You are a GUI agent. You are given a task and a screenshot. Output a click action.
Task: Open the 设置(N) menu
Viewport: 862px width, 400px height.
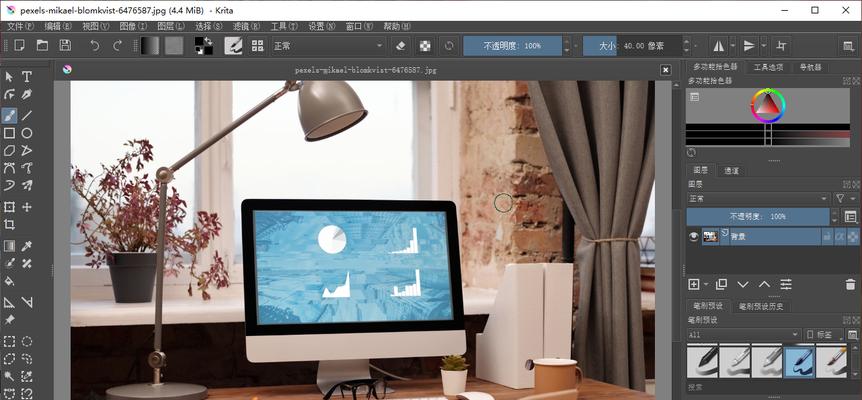[321, 26]
